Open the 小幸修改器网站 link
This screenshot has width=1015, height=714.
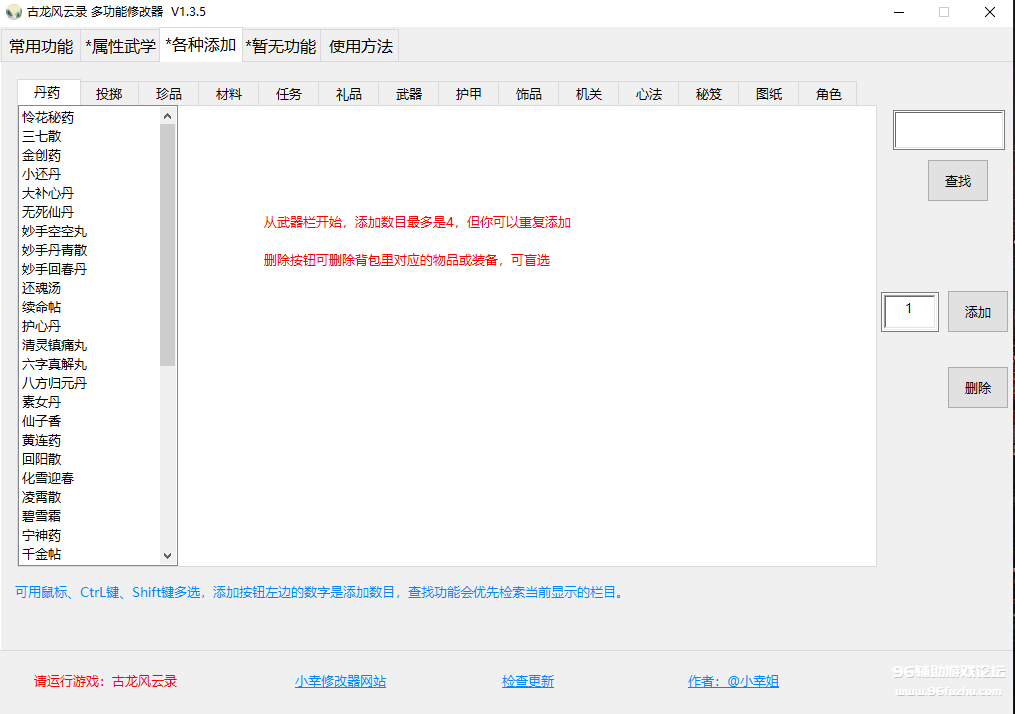pyautogui.click(x=340, y=681)
